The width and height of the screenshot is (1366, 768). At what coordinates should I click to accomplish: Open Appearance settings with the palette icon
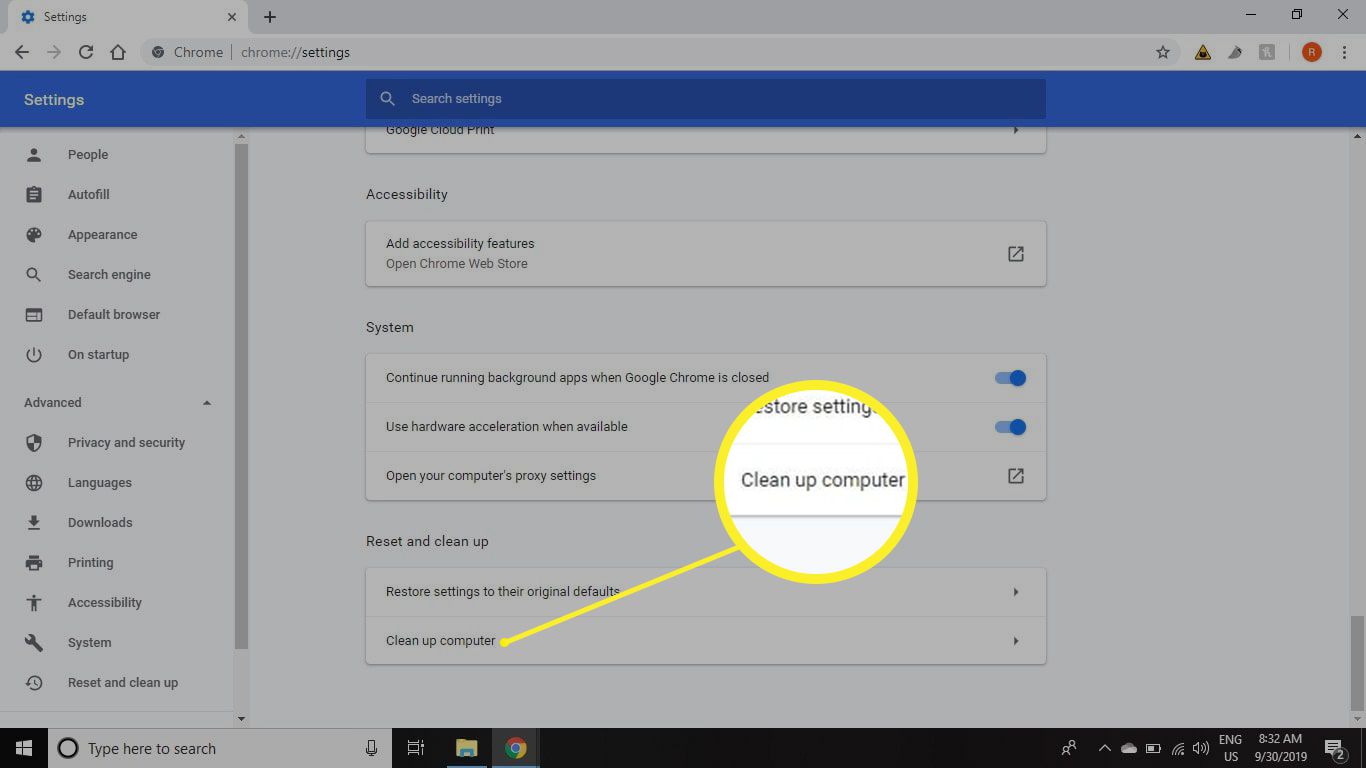(36, 234)
